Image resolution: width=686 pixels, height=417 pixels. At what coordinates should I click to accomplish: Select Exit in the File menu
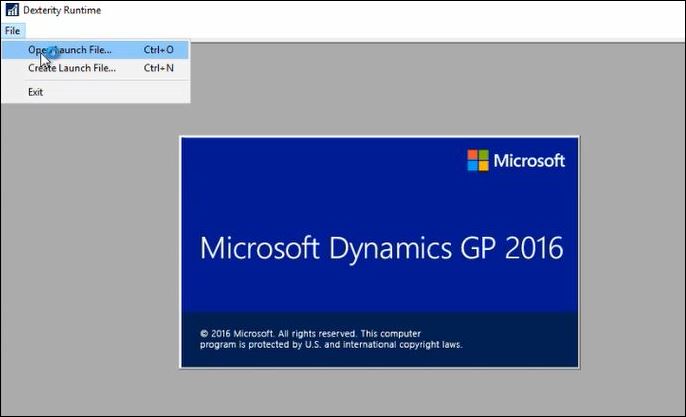(x=36, y=92)
